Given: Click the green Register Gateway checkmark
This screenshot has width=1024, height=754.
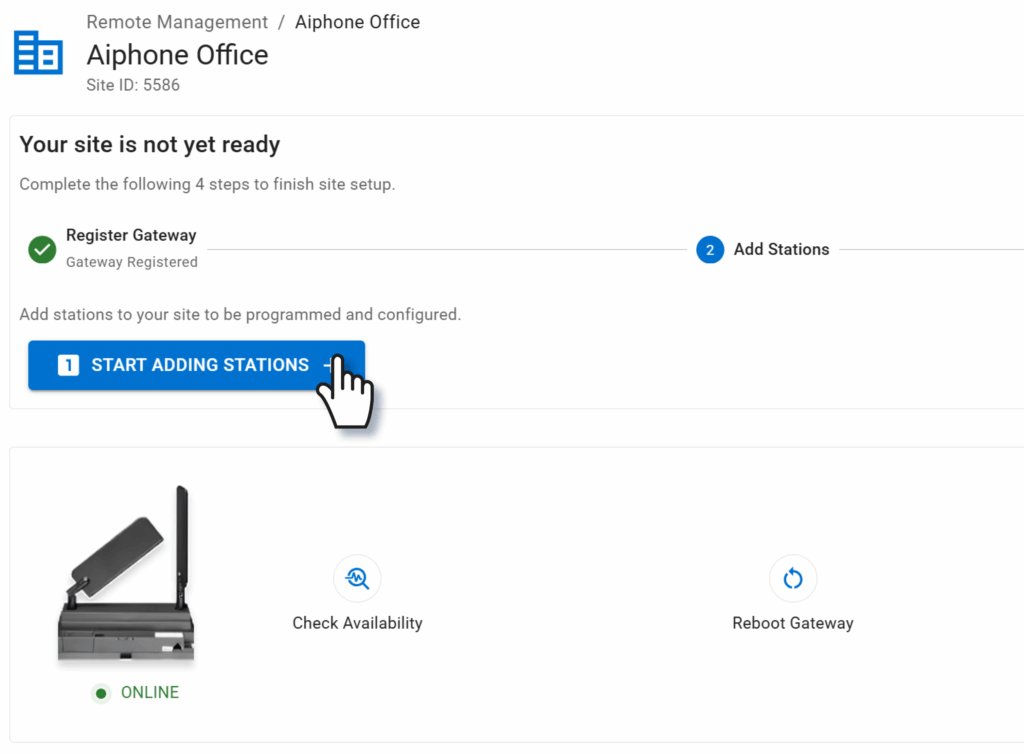Looking at the screenshot, I should tap(42, 249).
